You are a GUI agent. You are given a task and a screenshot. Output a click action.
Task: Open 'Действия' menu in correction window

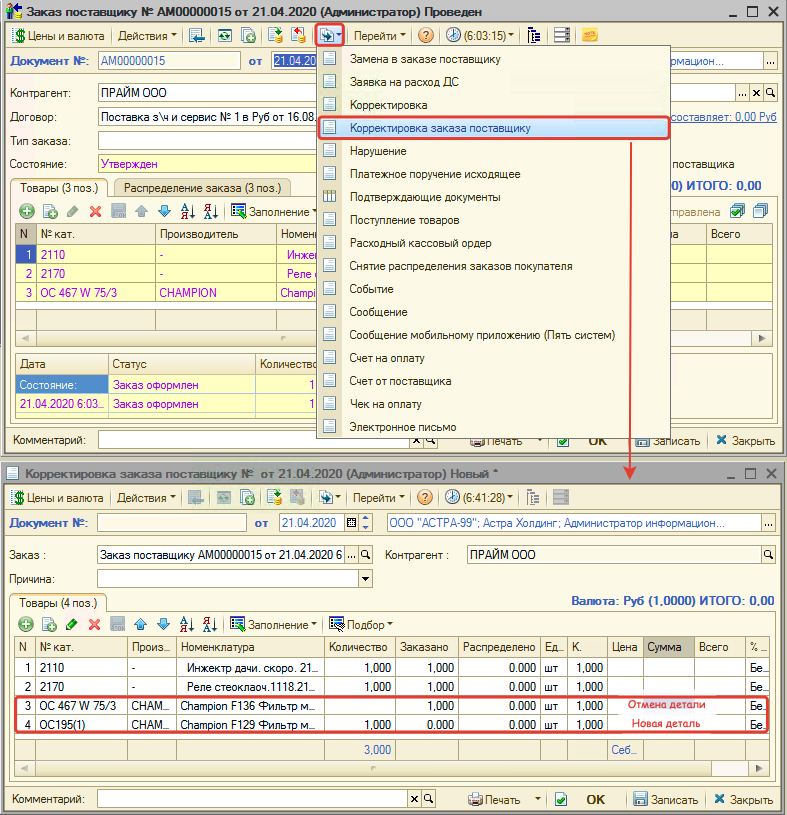(x=146, y=498)
